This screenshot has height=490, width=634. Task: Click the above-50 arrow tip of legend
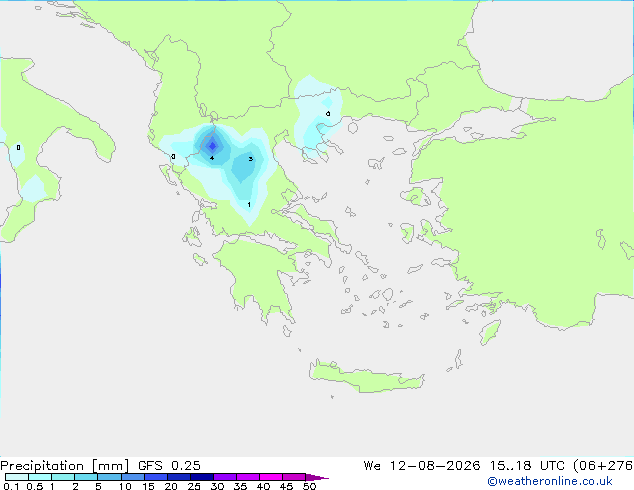click(x=317, y=477)
